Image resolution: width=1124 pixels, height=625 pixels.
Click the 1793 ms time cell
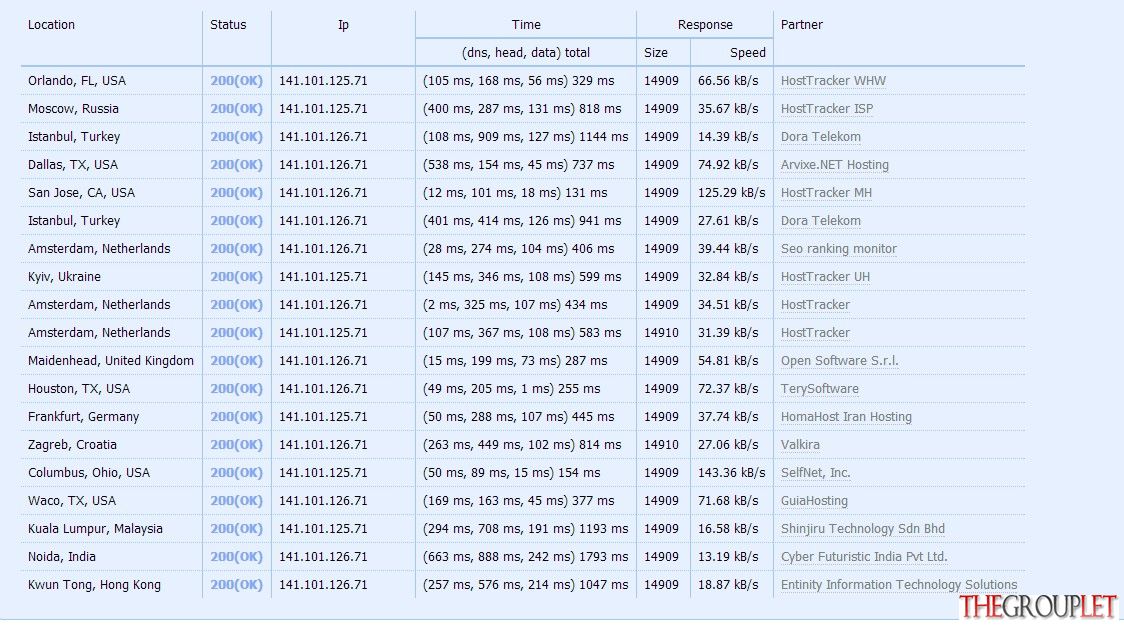tap(525, 556)
